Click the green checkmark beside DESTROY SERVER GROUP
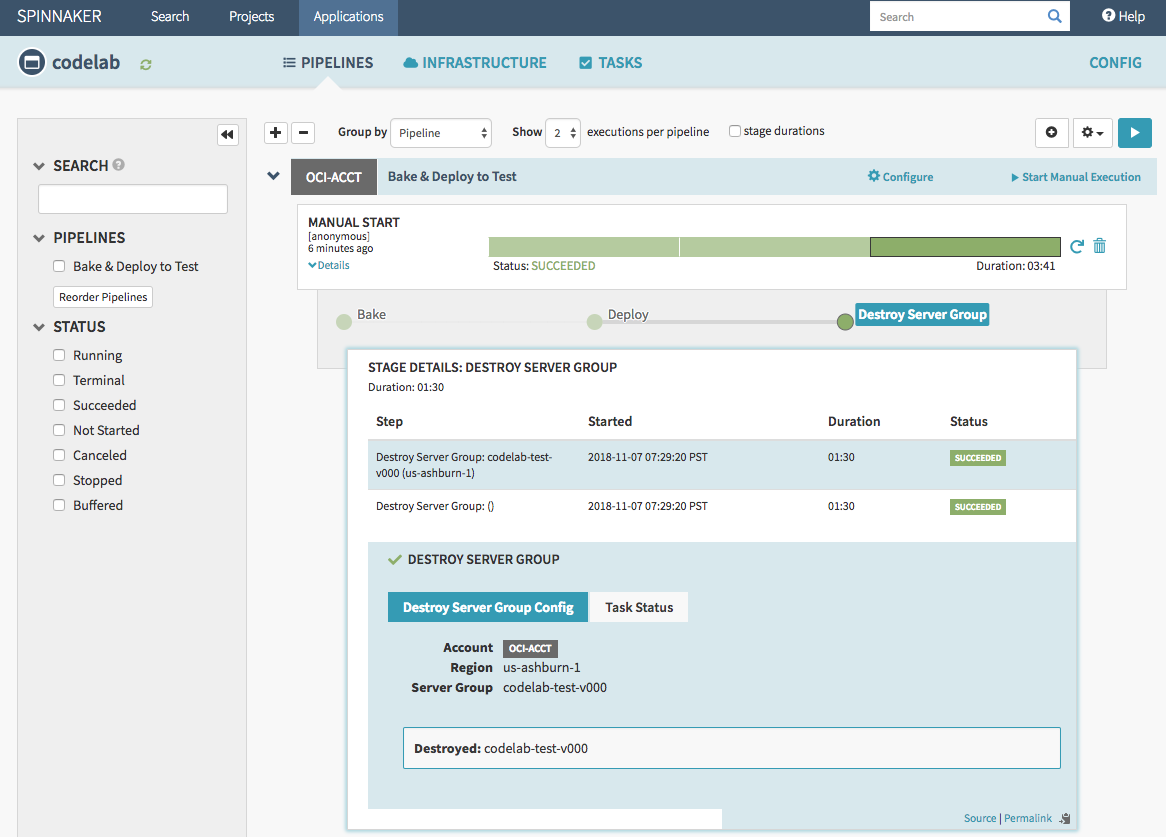Screen dimensions: 1166x837 (395, 560)
